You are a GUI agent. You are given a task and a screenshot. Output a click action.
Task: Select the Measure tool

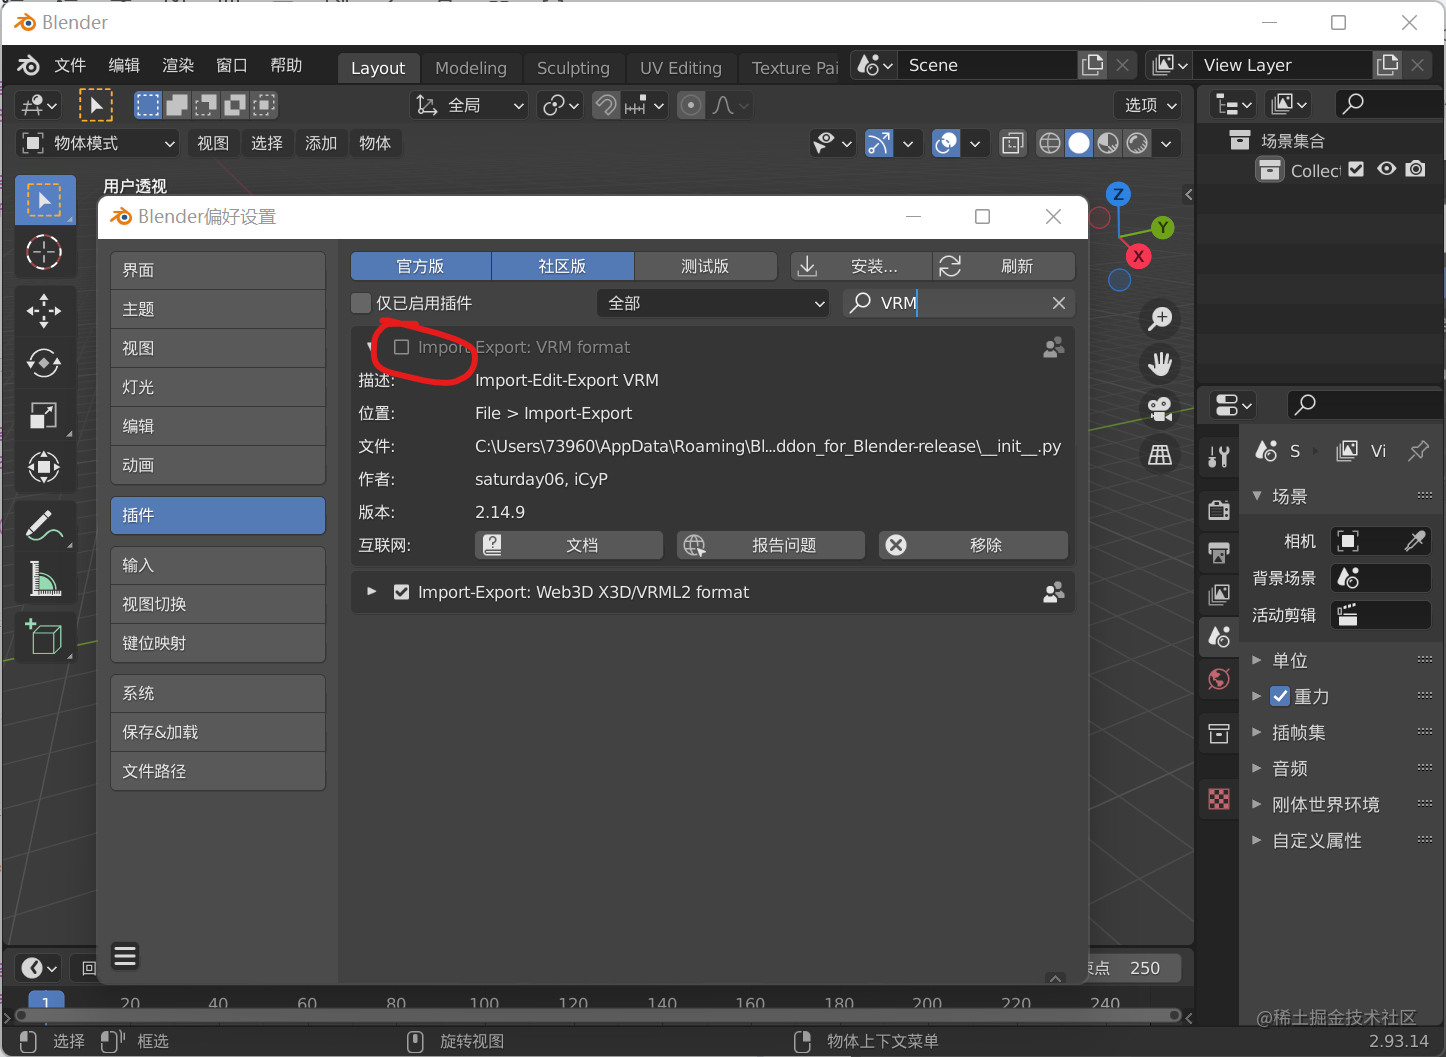coord(45,579)
